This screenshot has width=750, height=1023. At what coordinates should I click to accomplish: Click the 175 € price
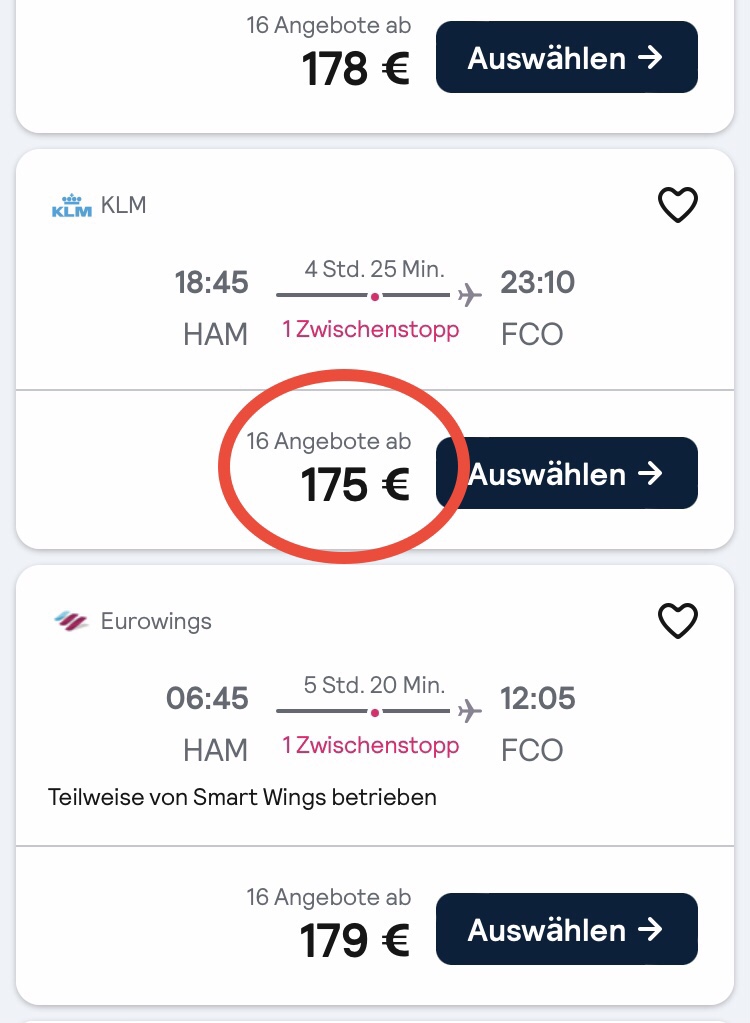coord(355,485)
